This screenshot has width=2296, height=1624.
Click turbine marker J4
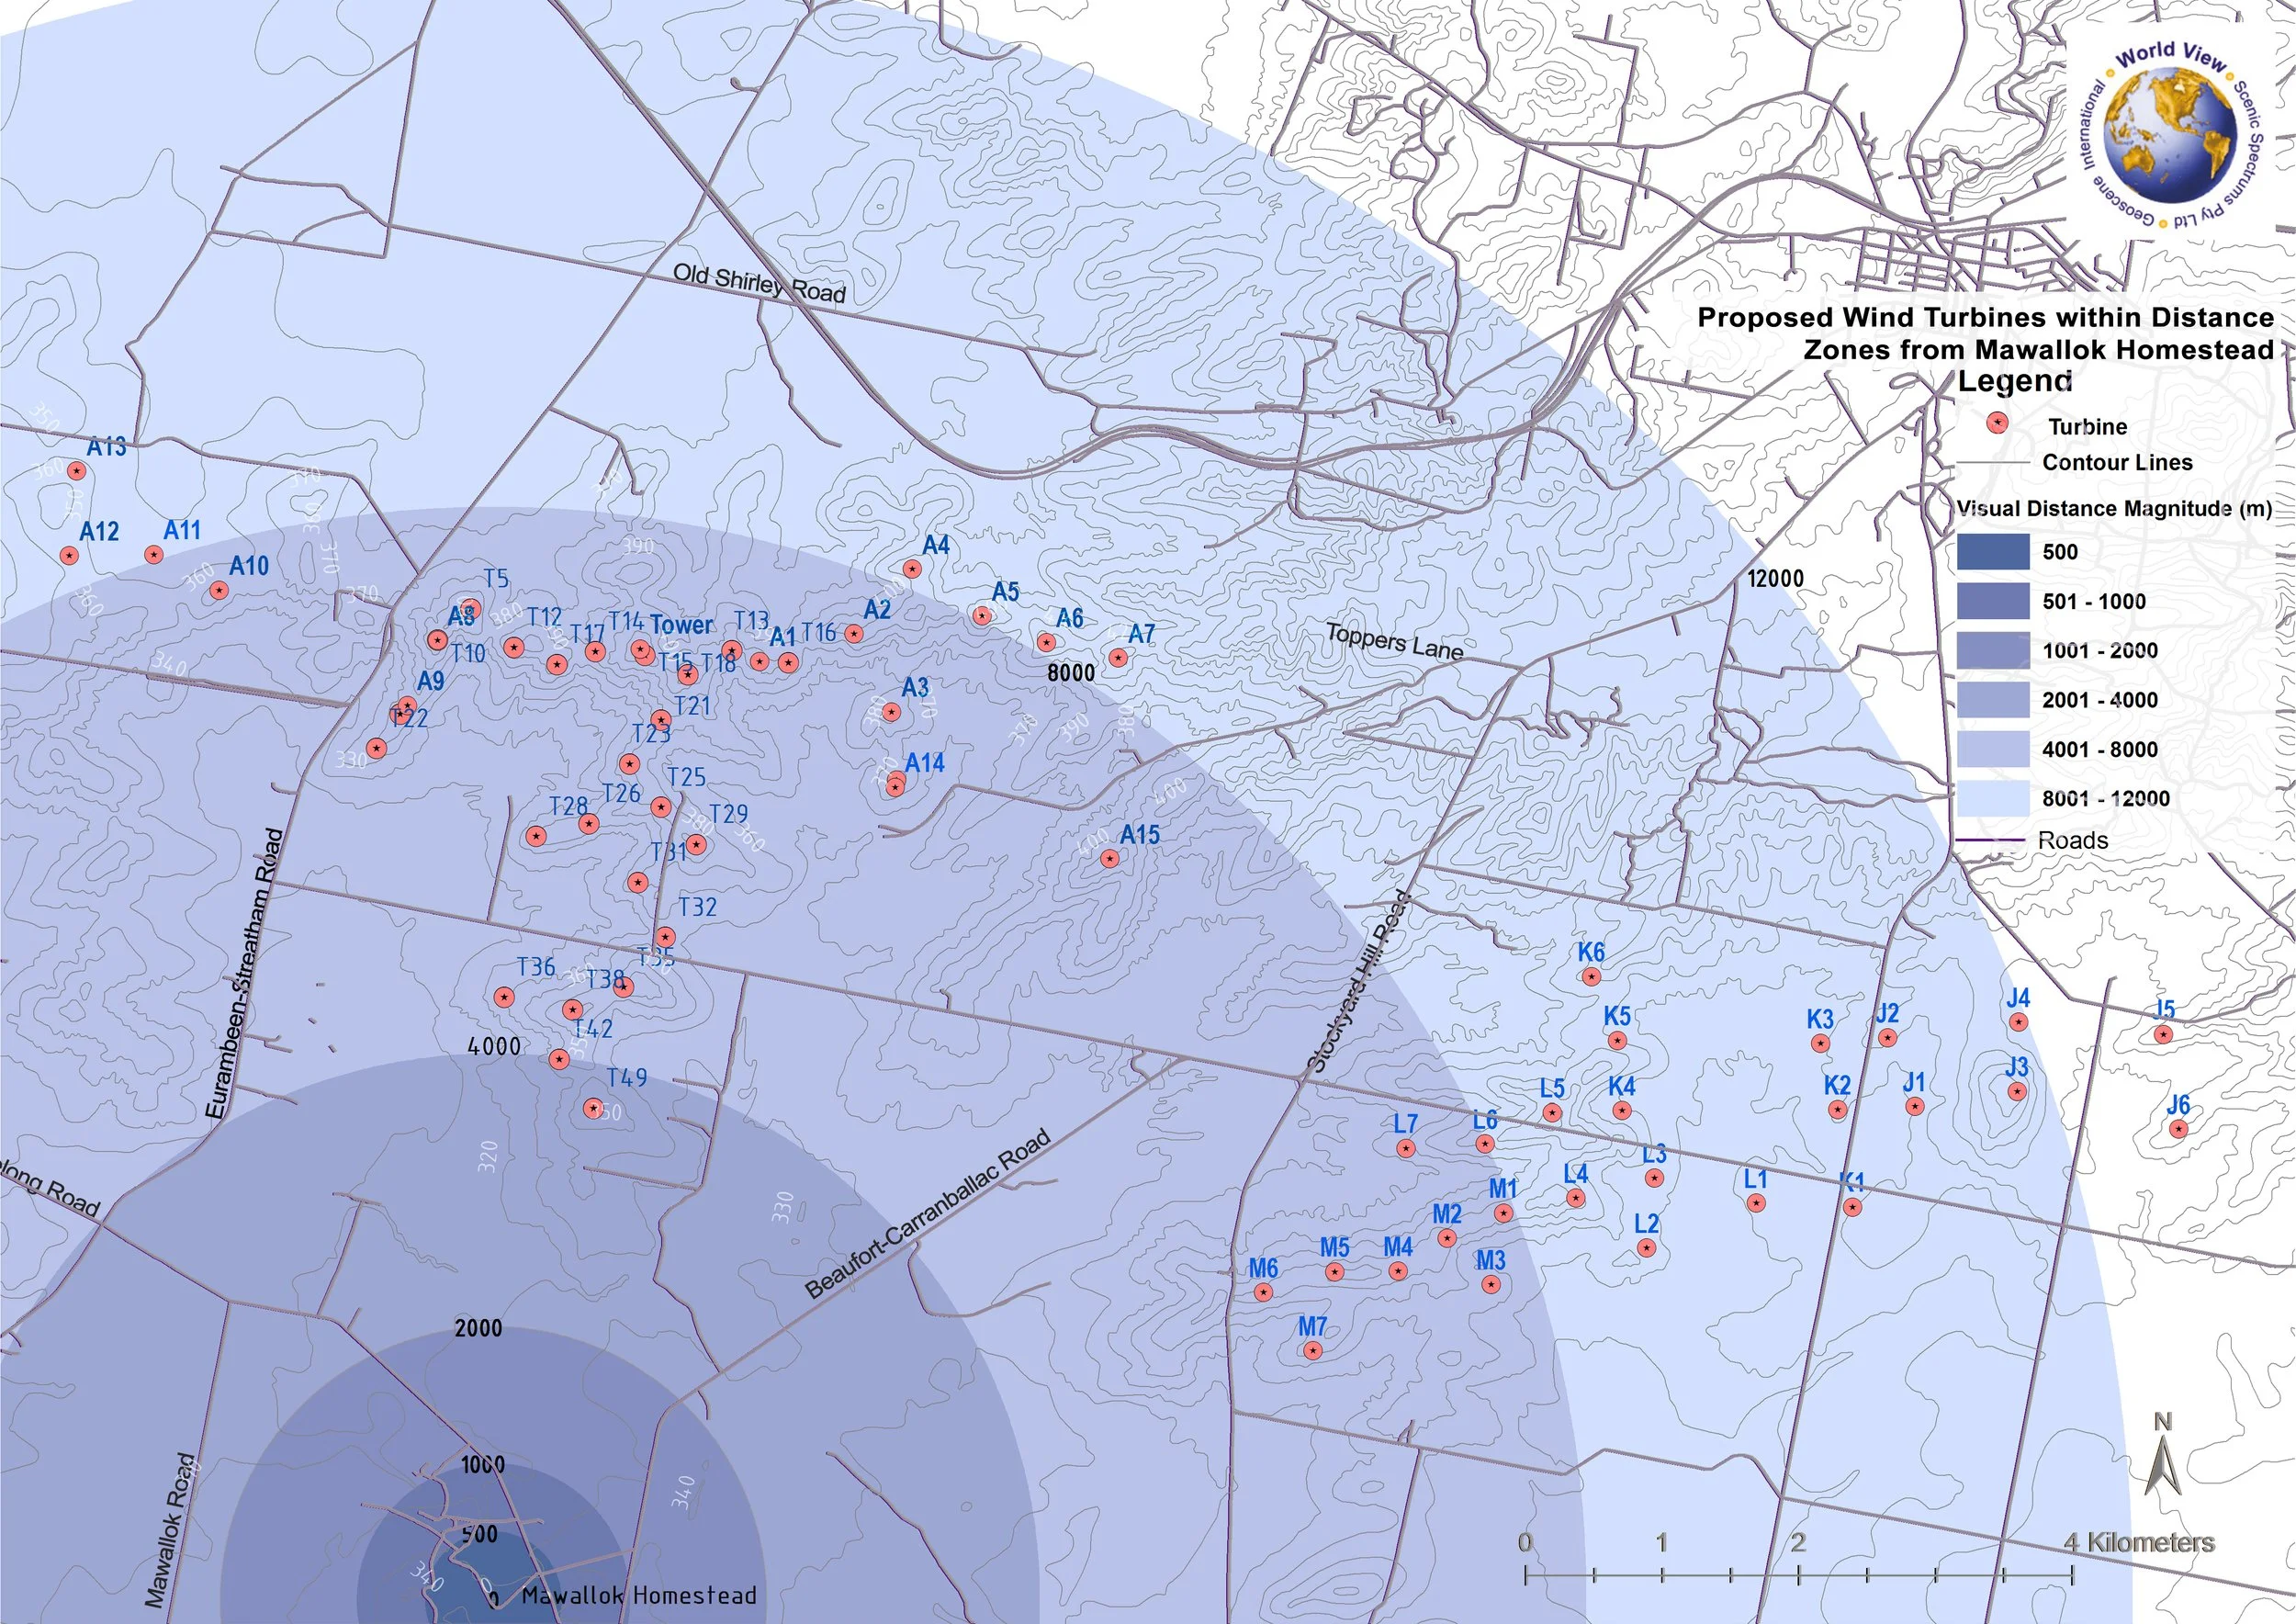(x=2018, y=1022)
